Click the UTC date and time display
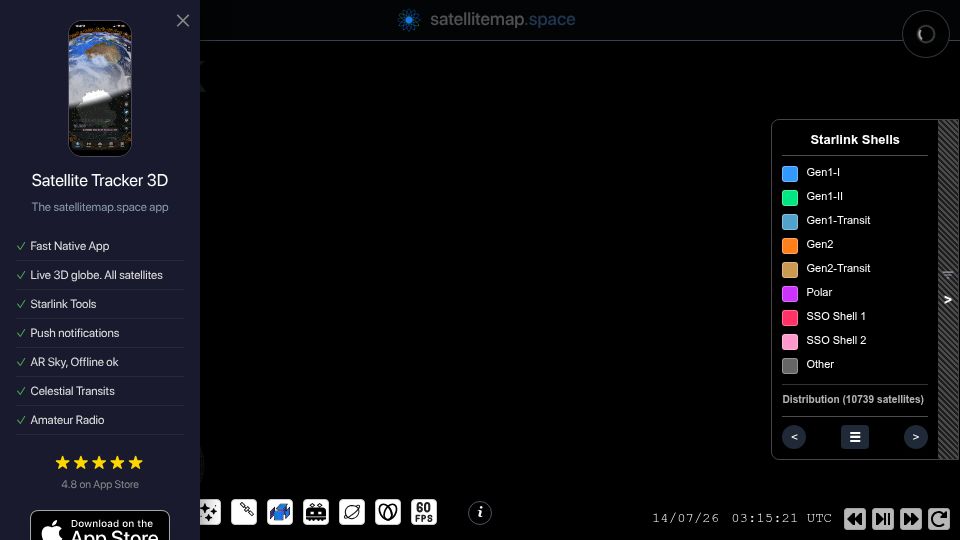This screenshot has height=540, width=960. click(741, 519)
